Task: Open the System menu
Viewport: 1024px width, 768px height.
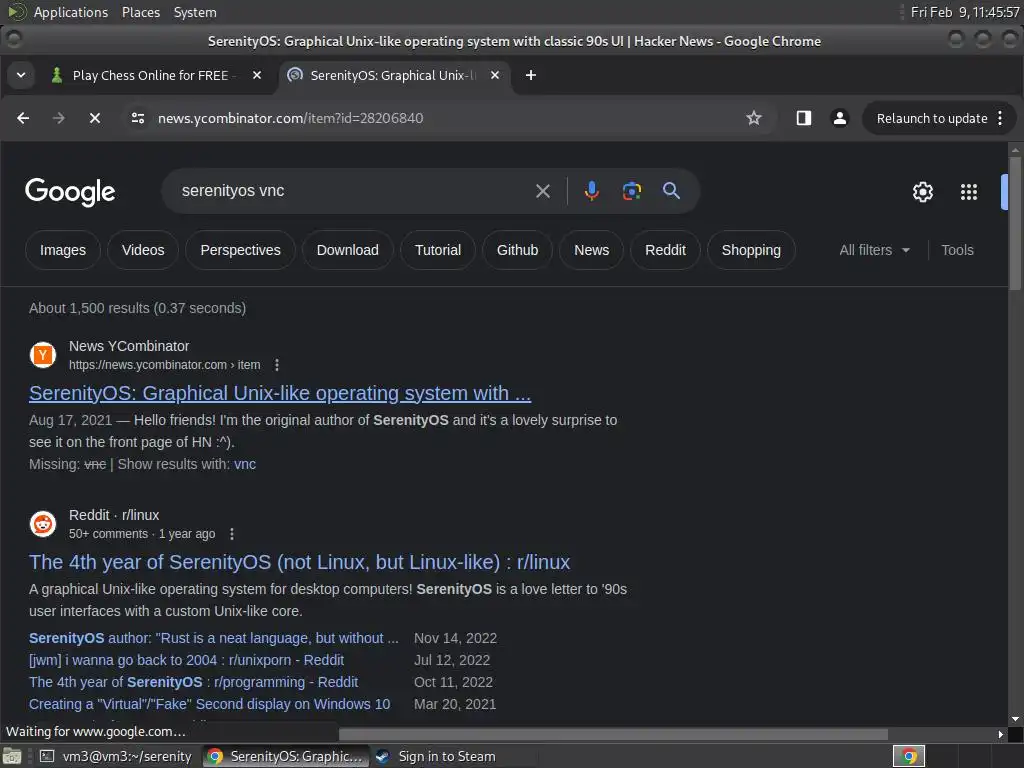Action: point(195,12)
